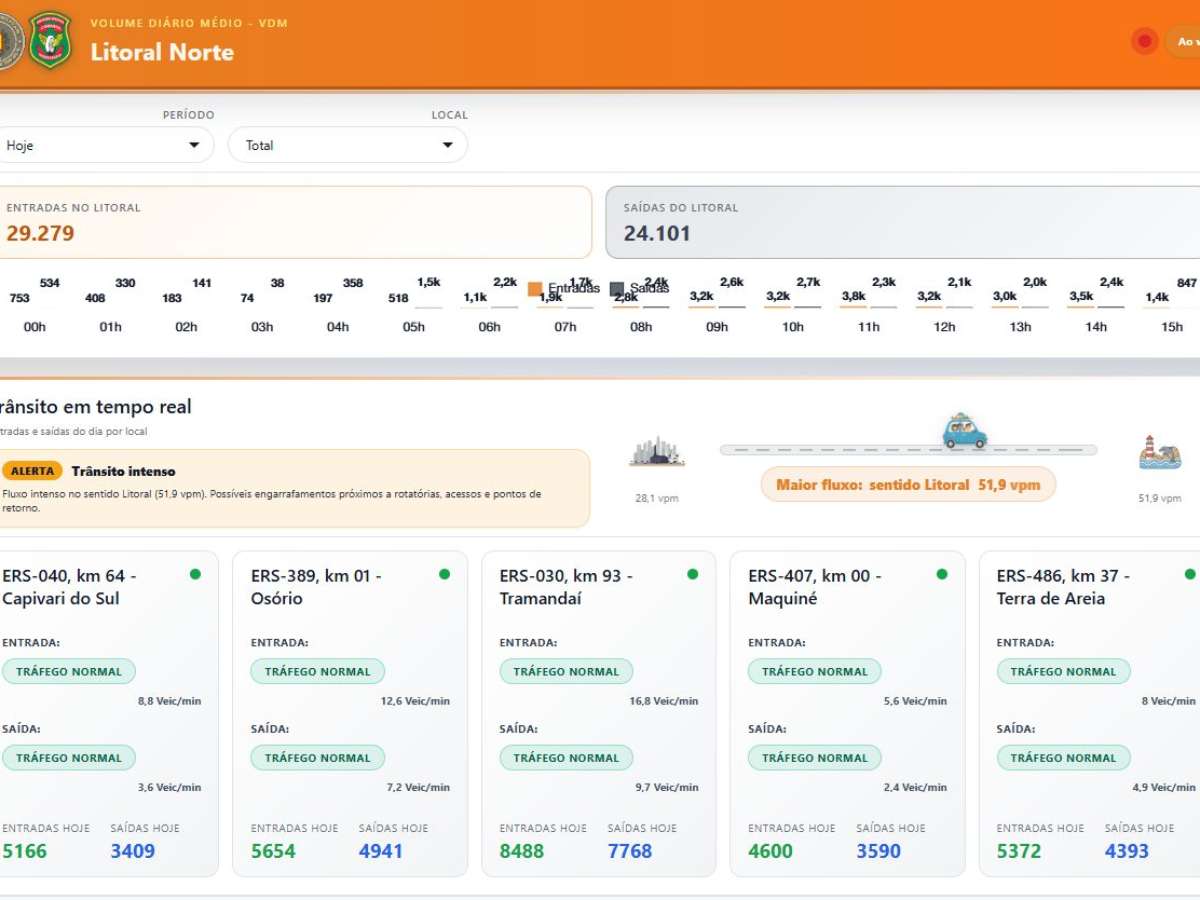Viewport: 1200px width, 900px height.
Task: Click the city skyline icon
Action: pyautogui.click(x=657, y=452)
